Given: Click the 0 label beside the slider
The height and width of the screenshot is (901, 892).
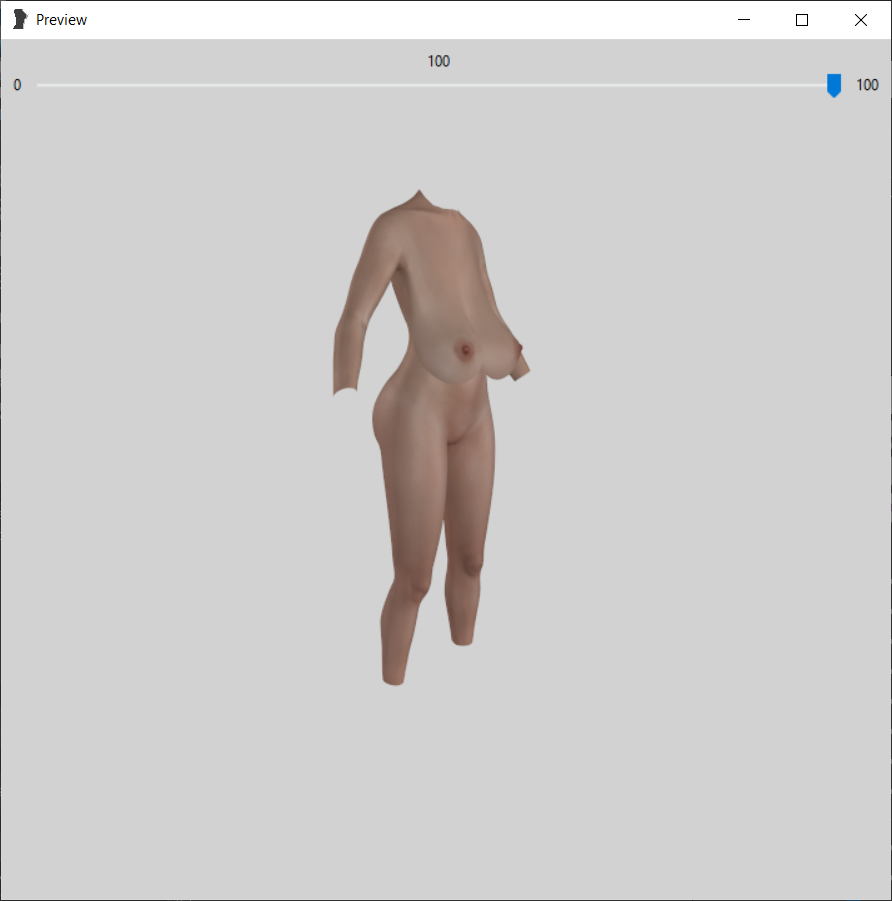Looking at the screenshot, I should tap(16, 85).
